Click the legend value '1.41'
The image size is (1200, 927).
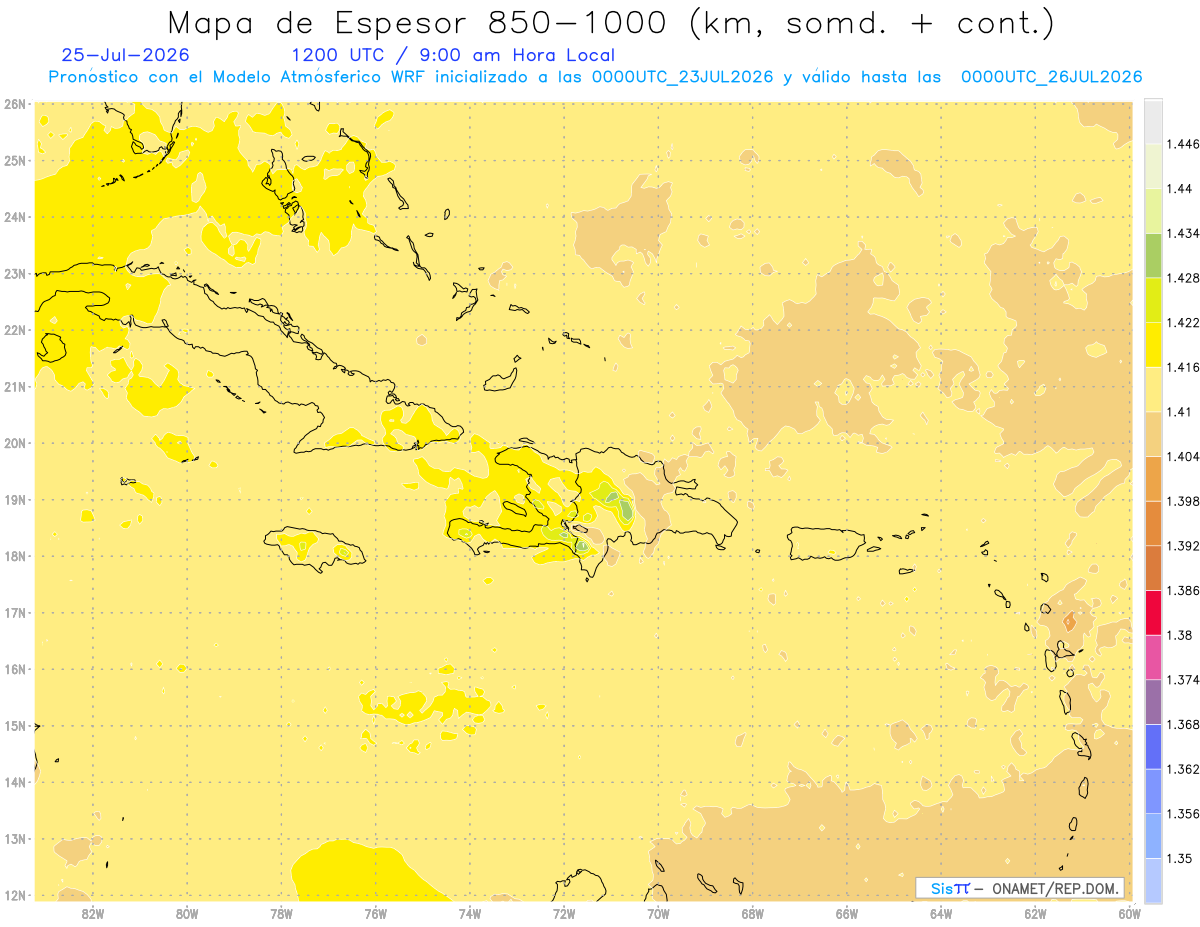tap(1179, 411)
